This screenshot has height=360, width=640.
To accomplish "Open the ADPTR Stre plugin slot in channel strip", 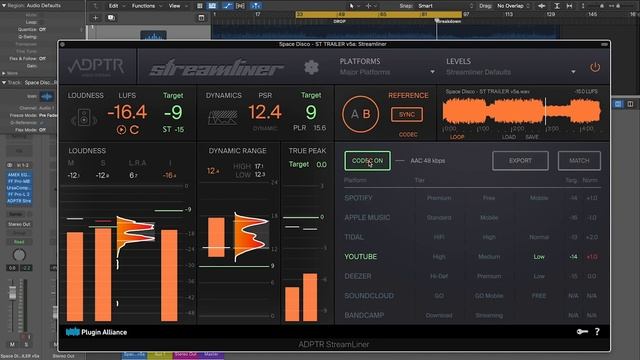I will tap(19, 201).
